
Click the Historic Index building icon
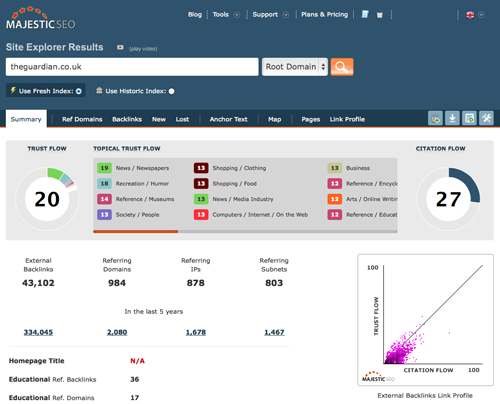click(x=99, y=90)
